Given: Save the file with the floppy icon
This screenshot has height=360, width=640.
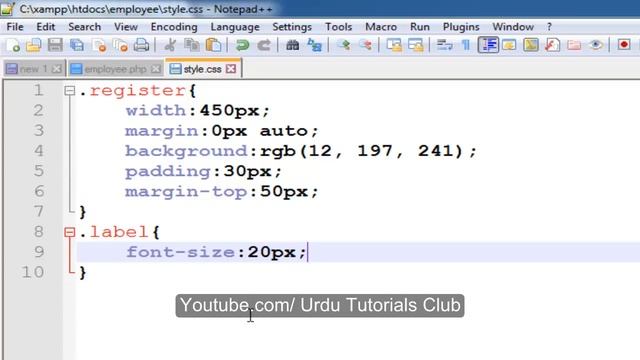Looking at the screenshot, I should [55, 45].
